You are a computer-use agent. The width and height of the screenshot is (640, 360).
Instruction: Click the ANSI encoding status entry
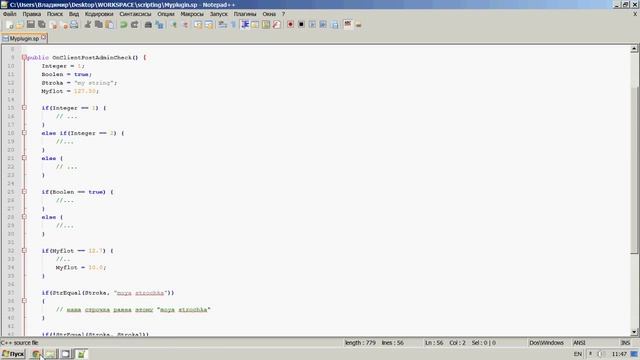[579, 343]
